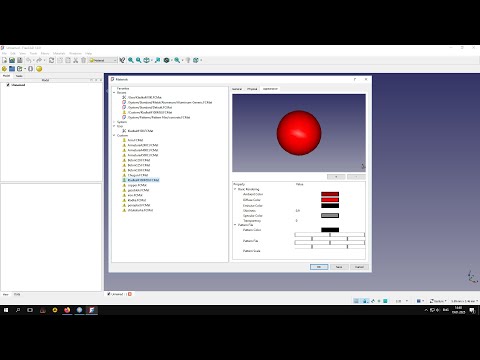Click the Cancel button in Materials dialog
This screenshot has height=360, width=480.
click(359, 267)
